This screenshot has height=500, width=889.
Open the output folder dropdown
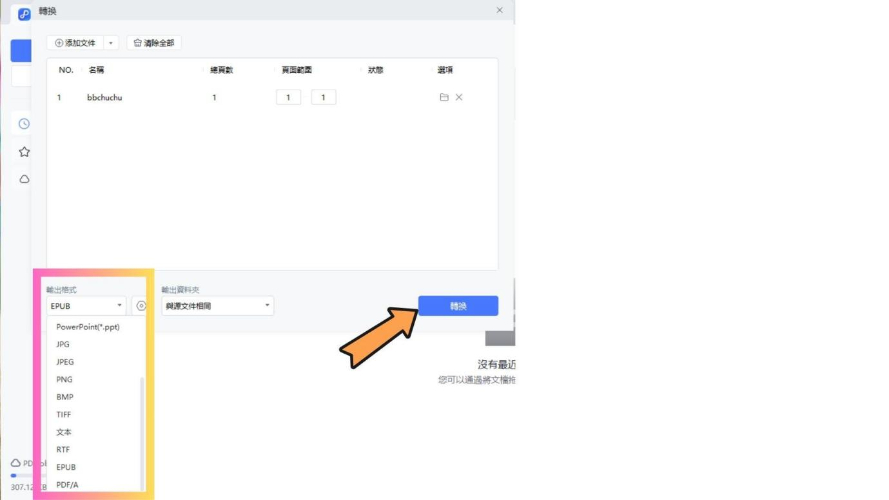[x=217, y=306]
